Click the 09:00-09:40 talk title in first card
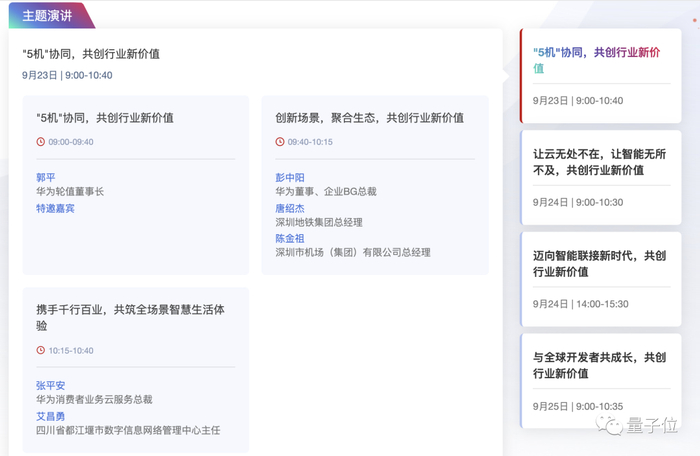 104,117
